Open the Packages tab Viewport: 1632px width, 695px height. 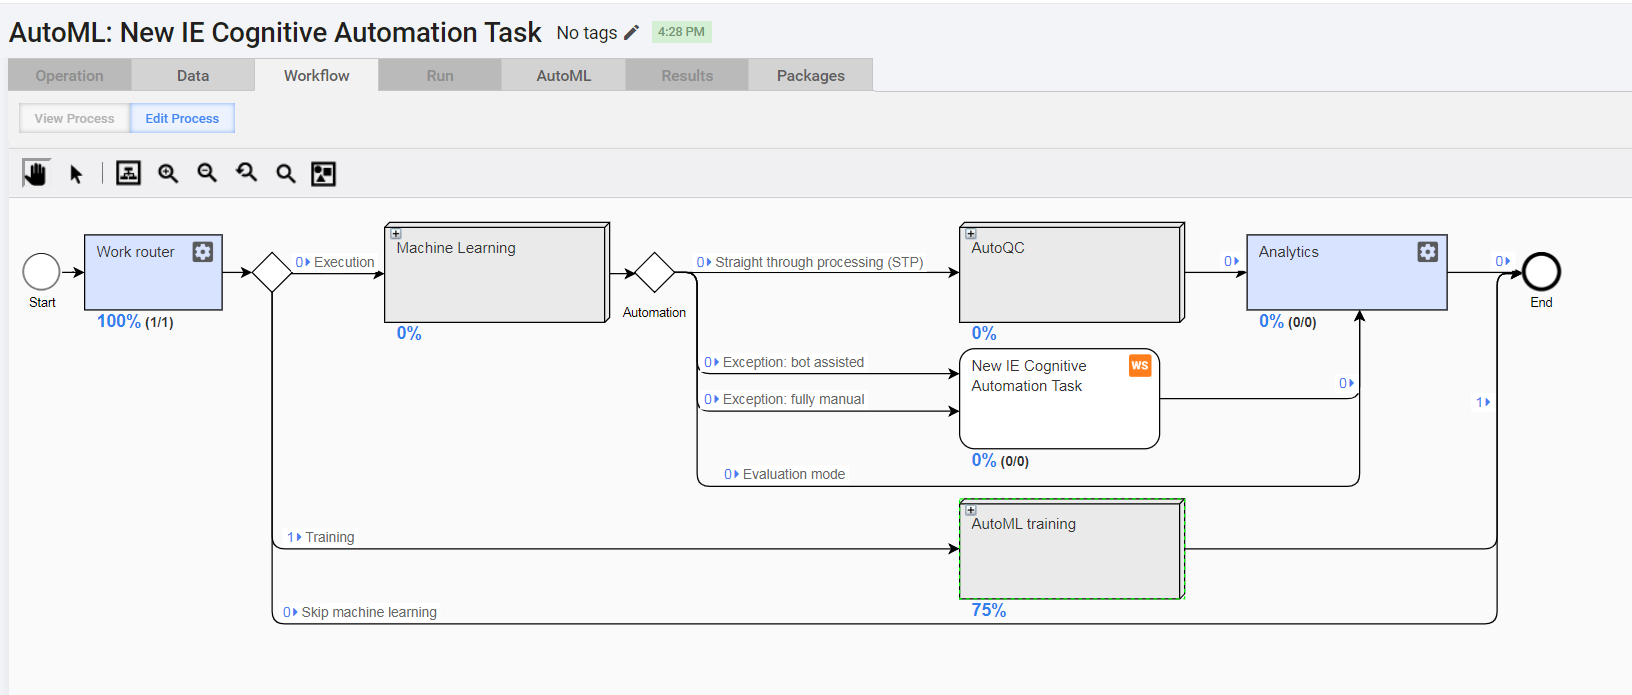(x=811, y=75)
